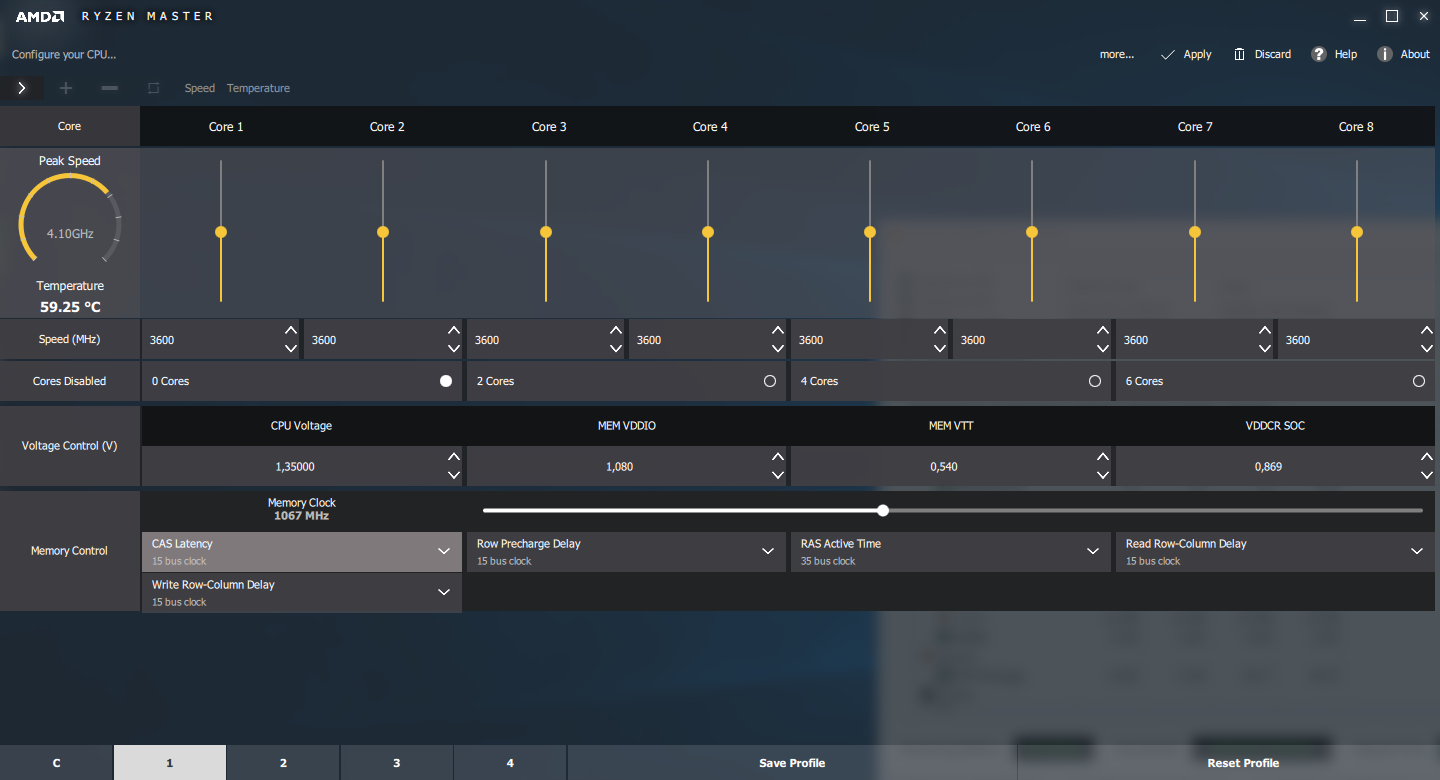This screenshot has height=780, width=1440.
Task: Switch to profile tab C
Action: click(x=56, y=763)
